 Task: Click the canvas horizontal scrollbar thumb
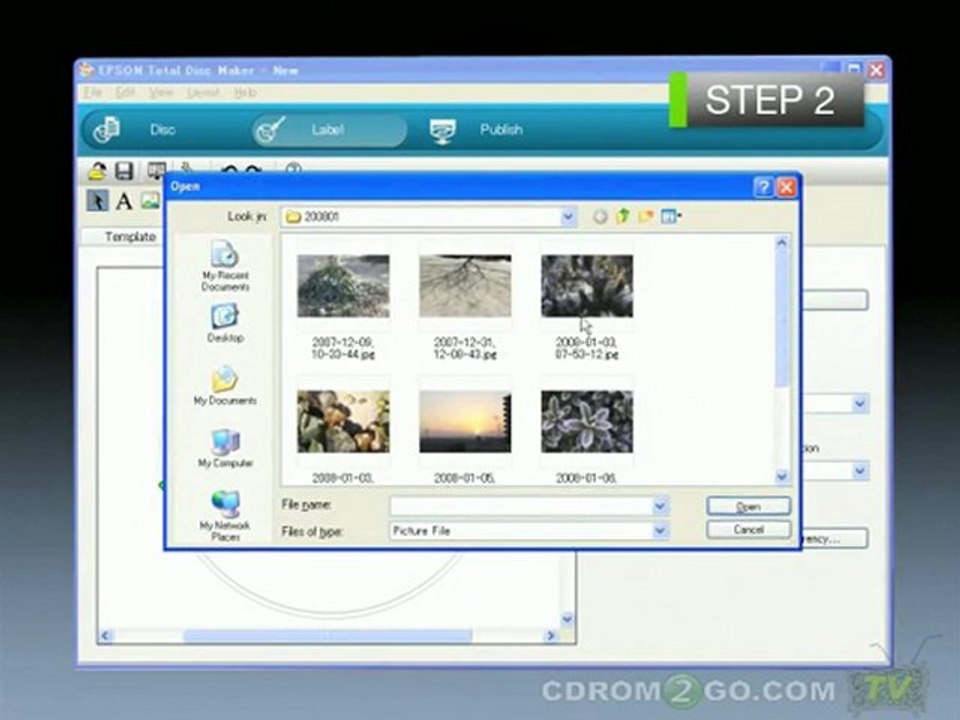tap(328, 636)
